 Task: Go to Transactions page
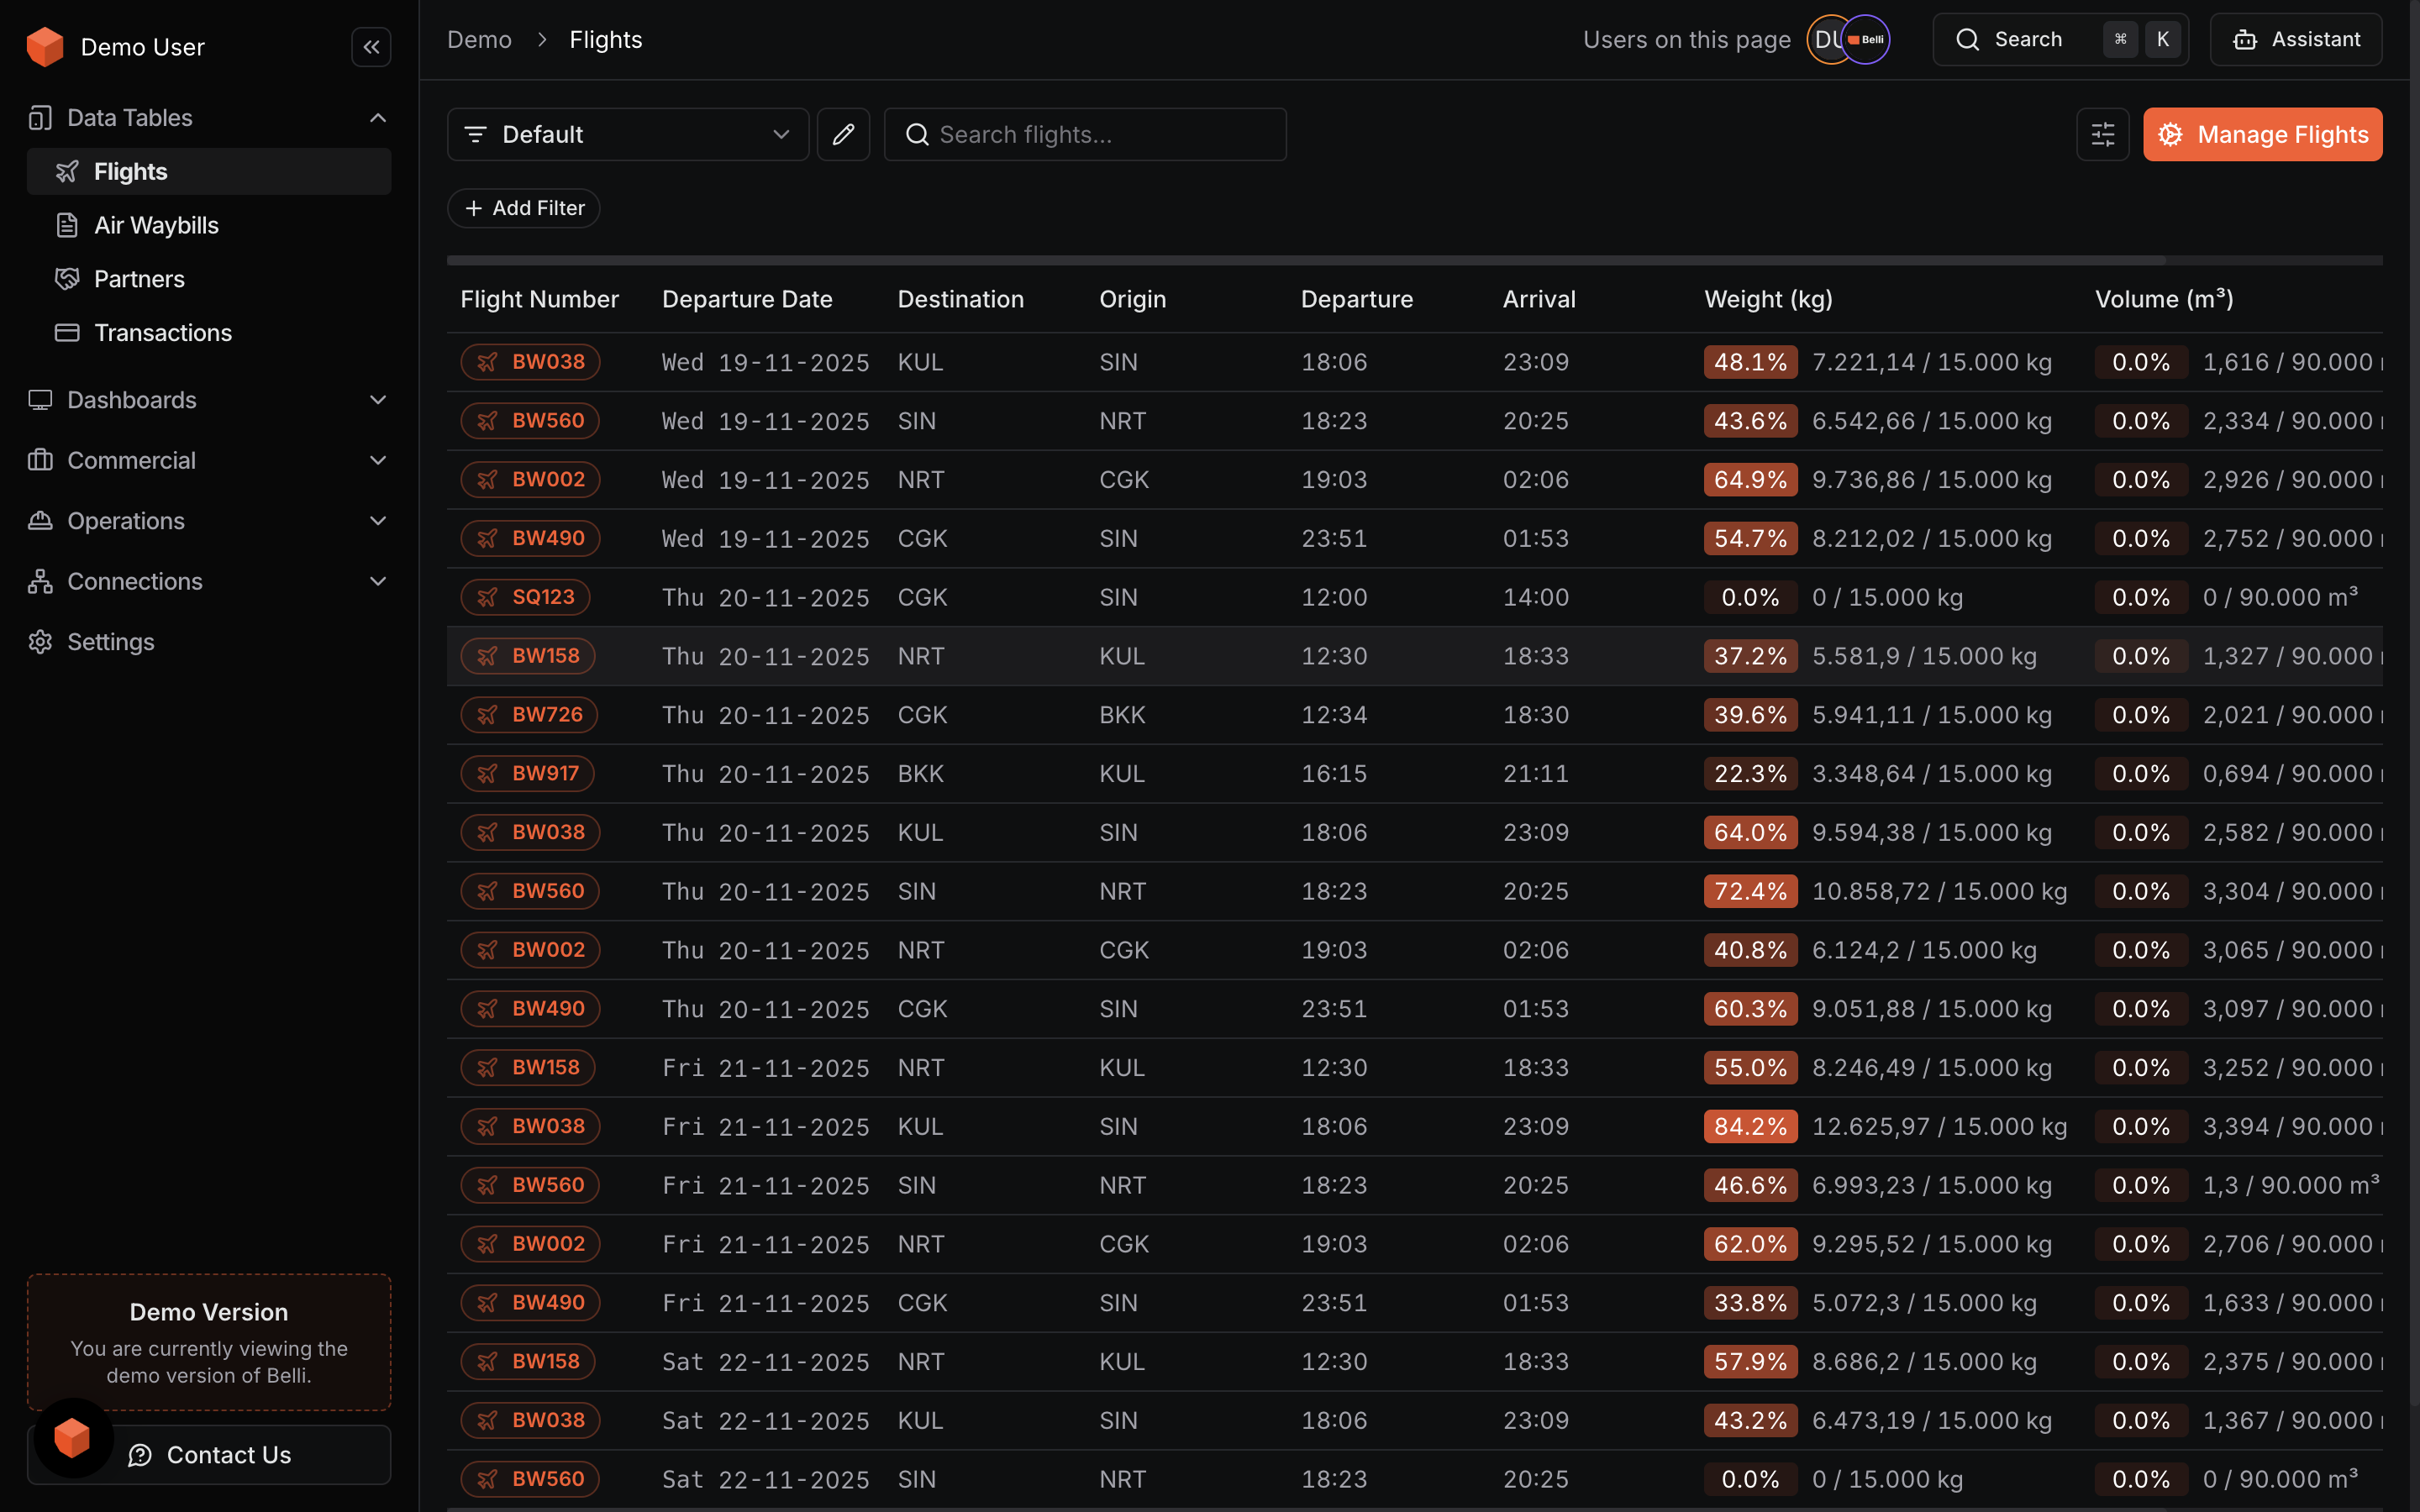click(x=162, y=333)
